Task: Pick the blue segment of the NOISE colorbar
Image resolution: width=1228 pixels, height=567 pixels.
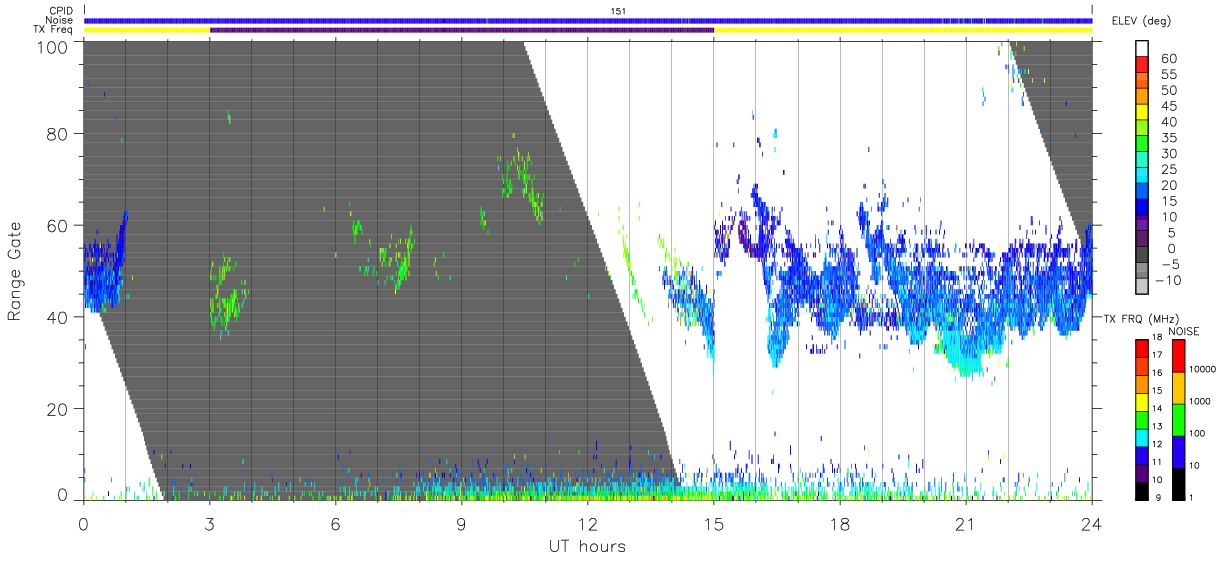Action: point(1177,451)
